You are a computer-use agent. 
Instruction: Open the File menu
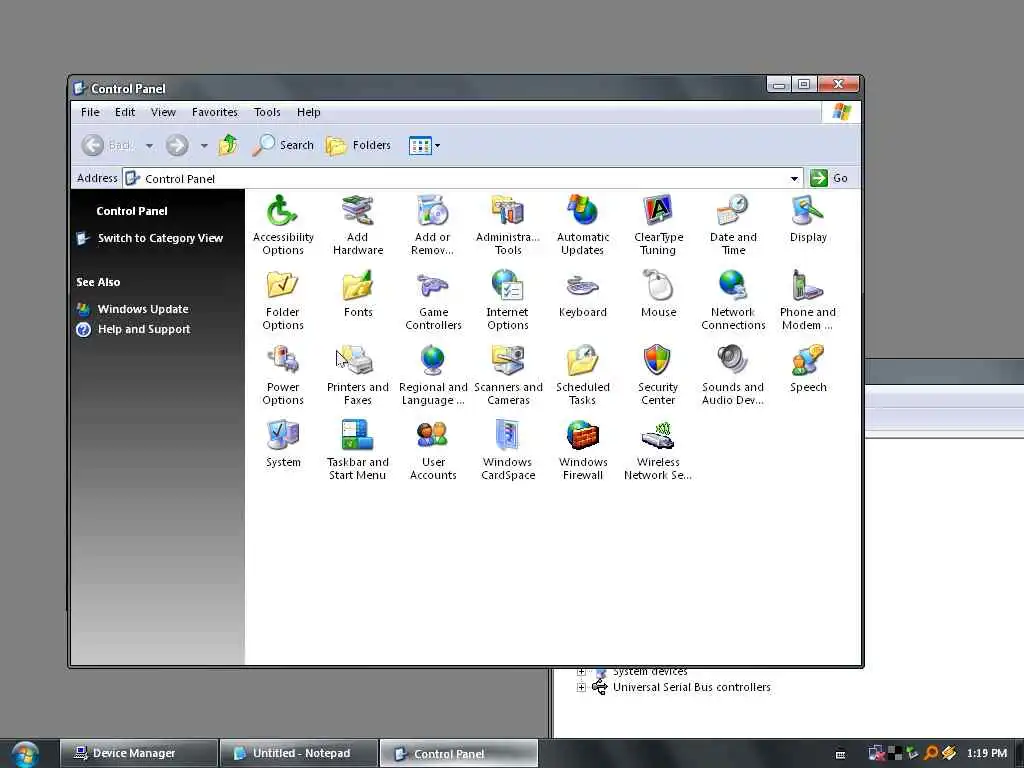(90, 112)
